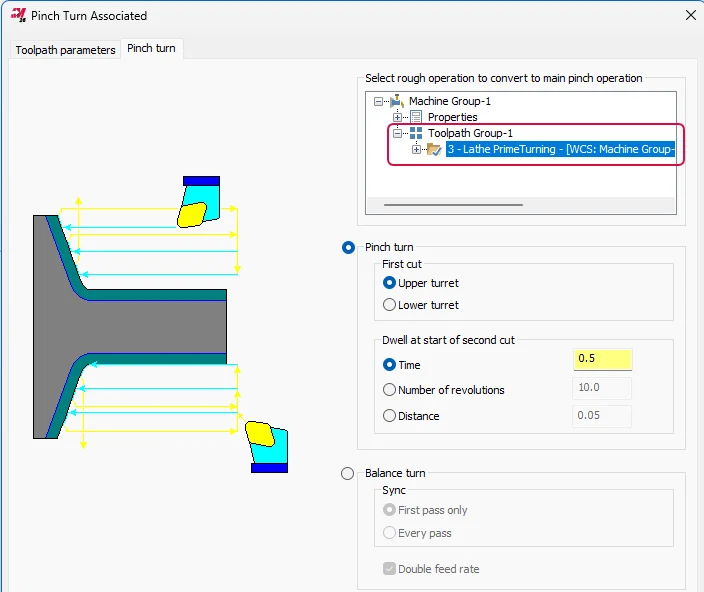
Task: Click the Mastercam logo icon in title bar
Action: [x=17, y=15]
